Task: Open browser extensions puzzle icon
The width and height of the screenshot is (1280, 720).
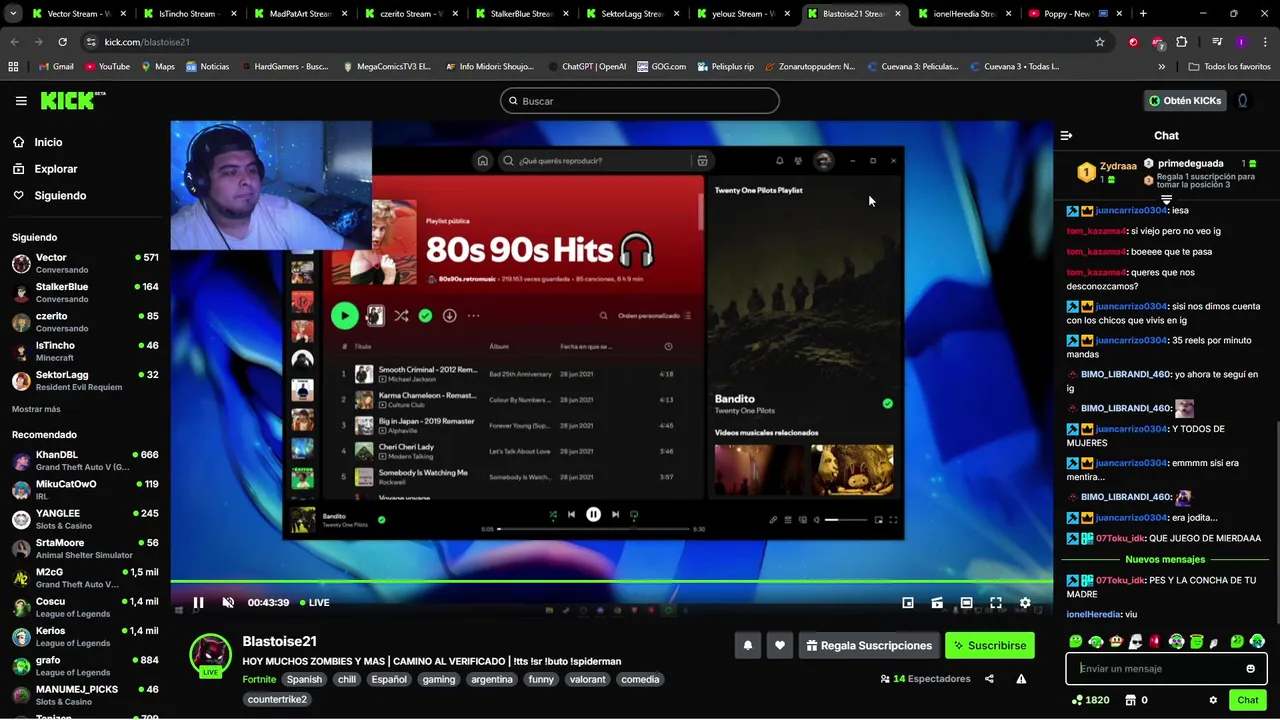Action: click(1182, 42)
